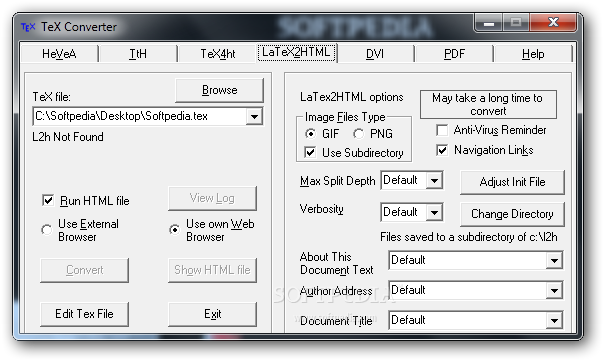Screen dimensions: 604x361
Task: Click the TeX file path field
Action: click(139, 116)
